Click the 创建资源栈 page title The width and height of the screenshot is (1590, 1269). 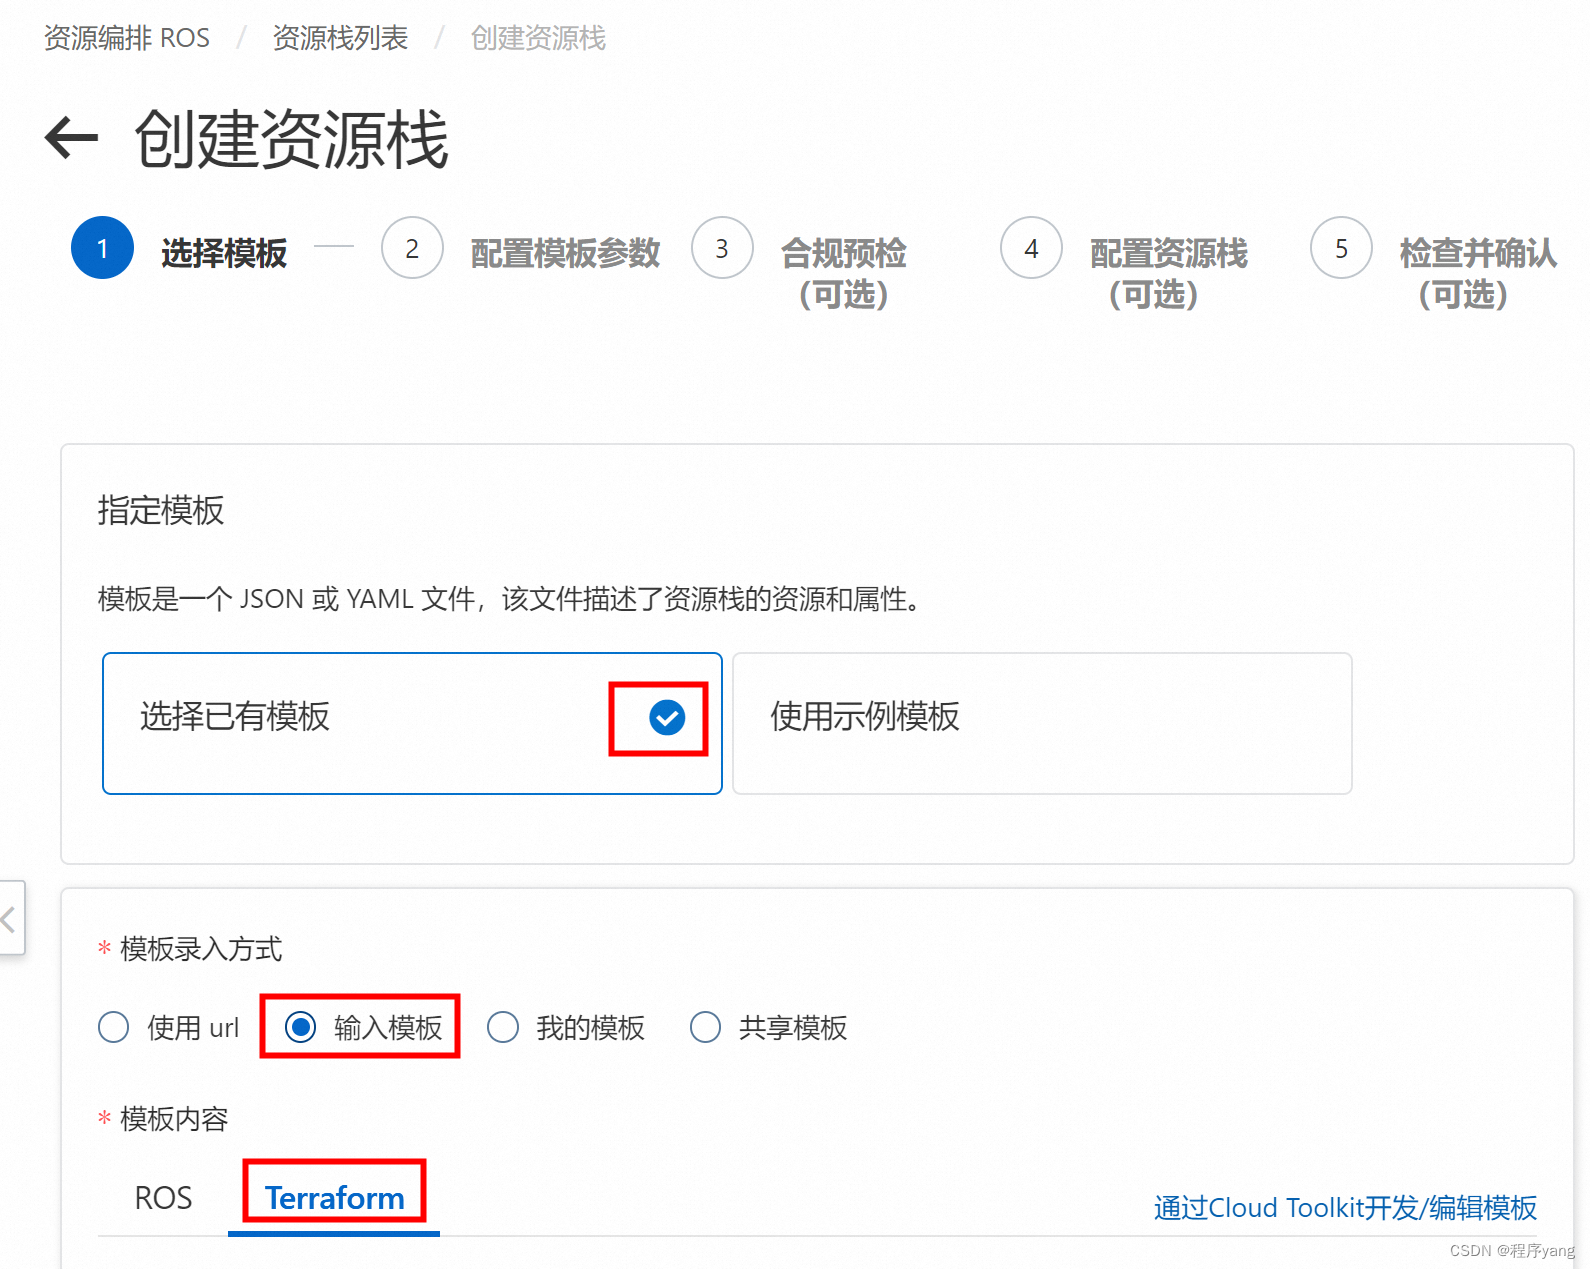291,139
